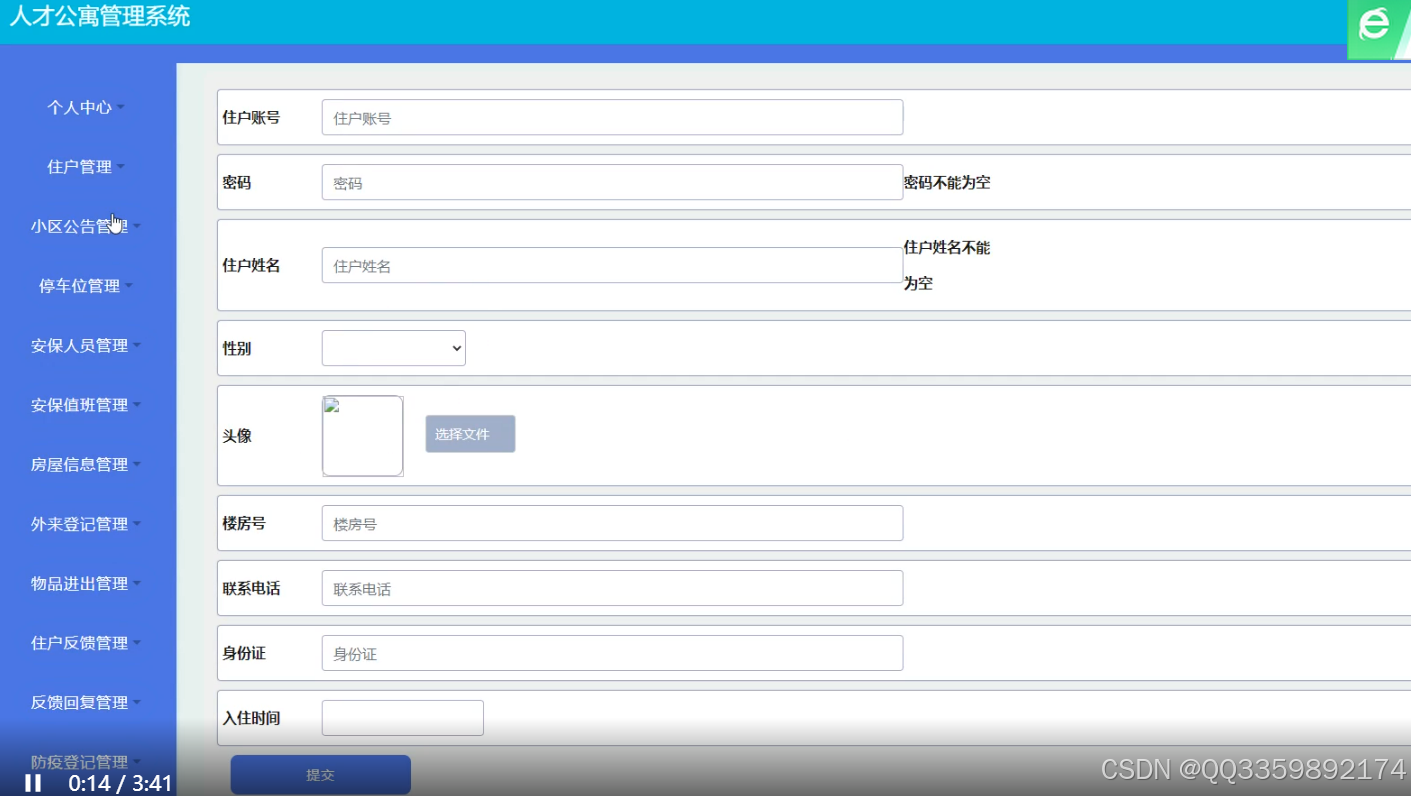Click the 楼房号 field label
1411x796 pixels.
click(x=244, y=523)
